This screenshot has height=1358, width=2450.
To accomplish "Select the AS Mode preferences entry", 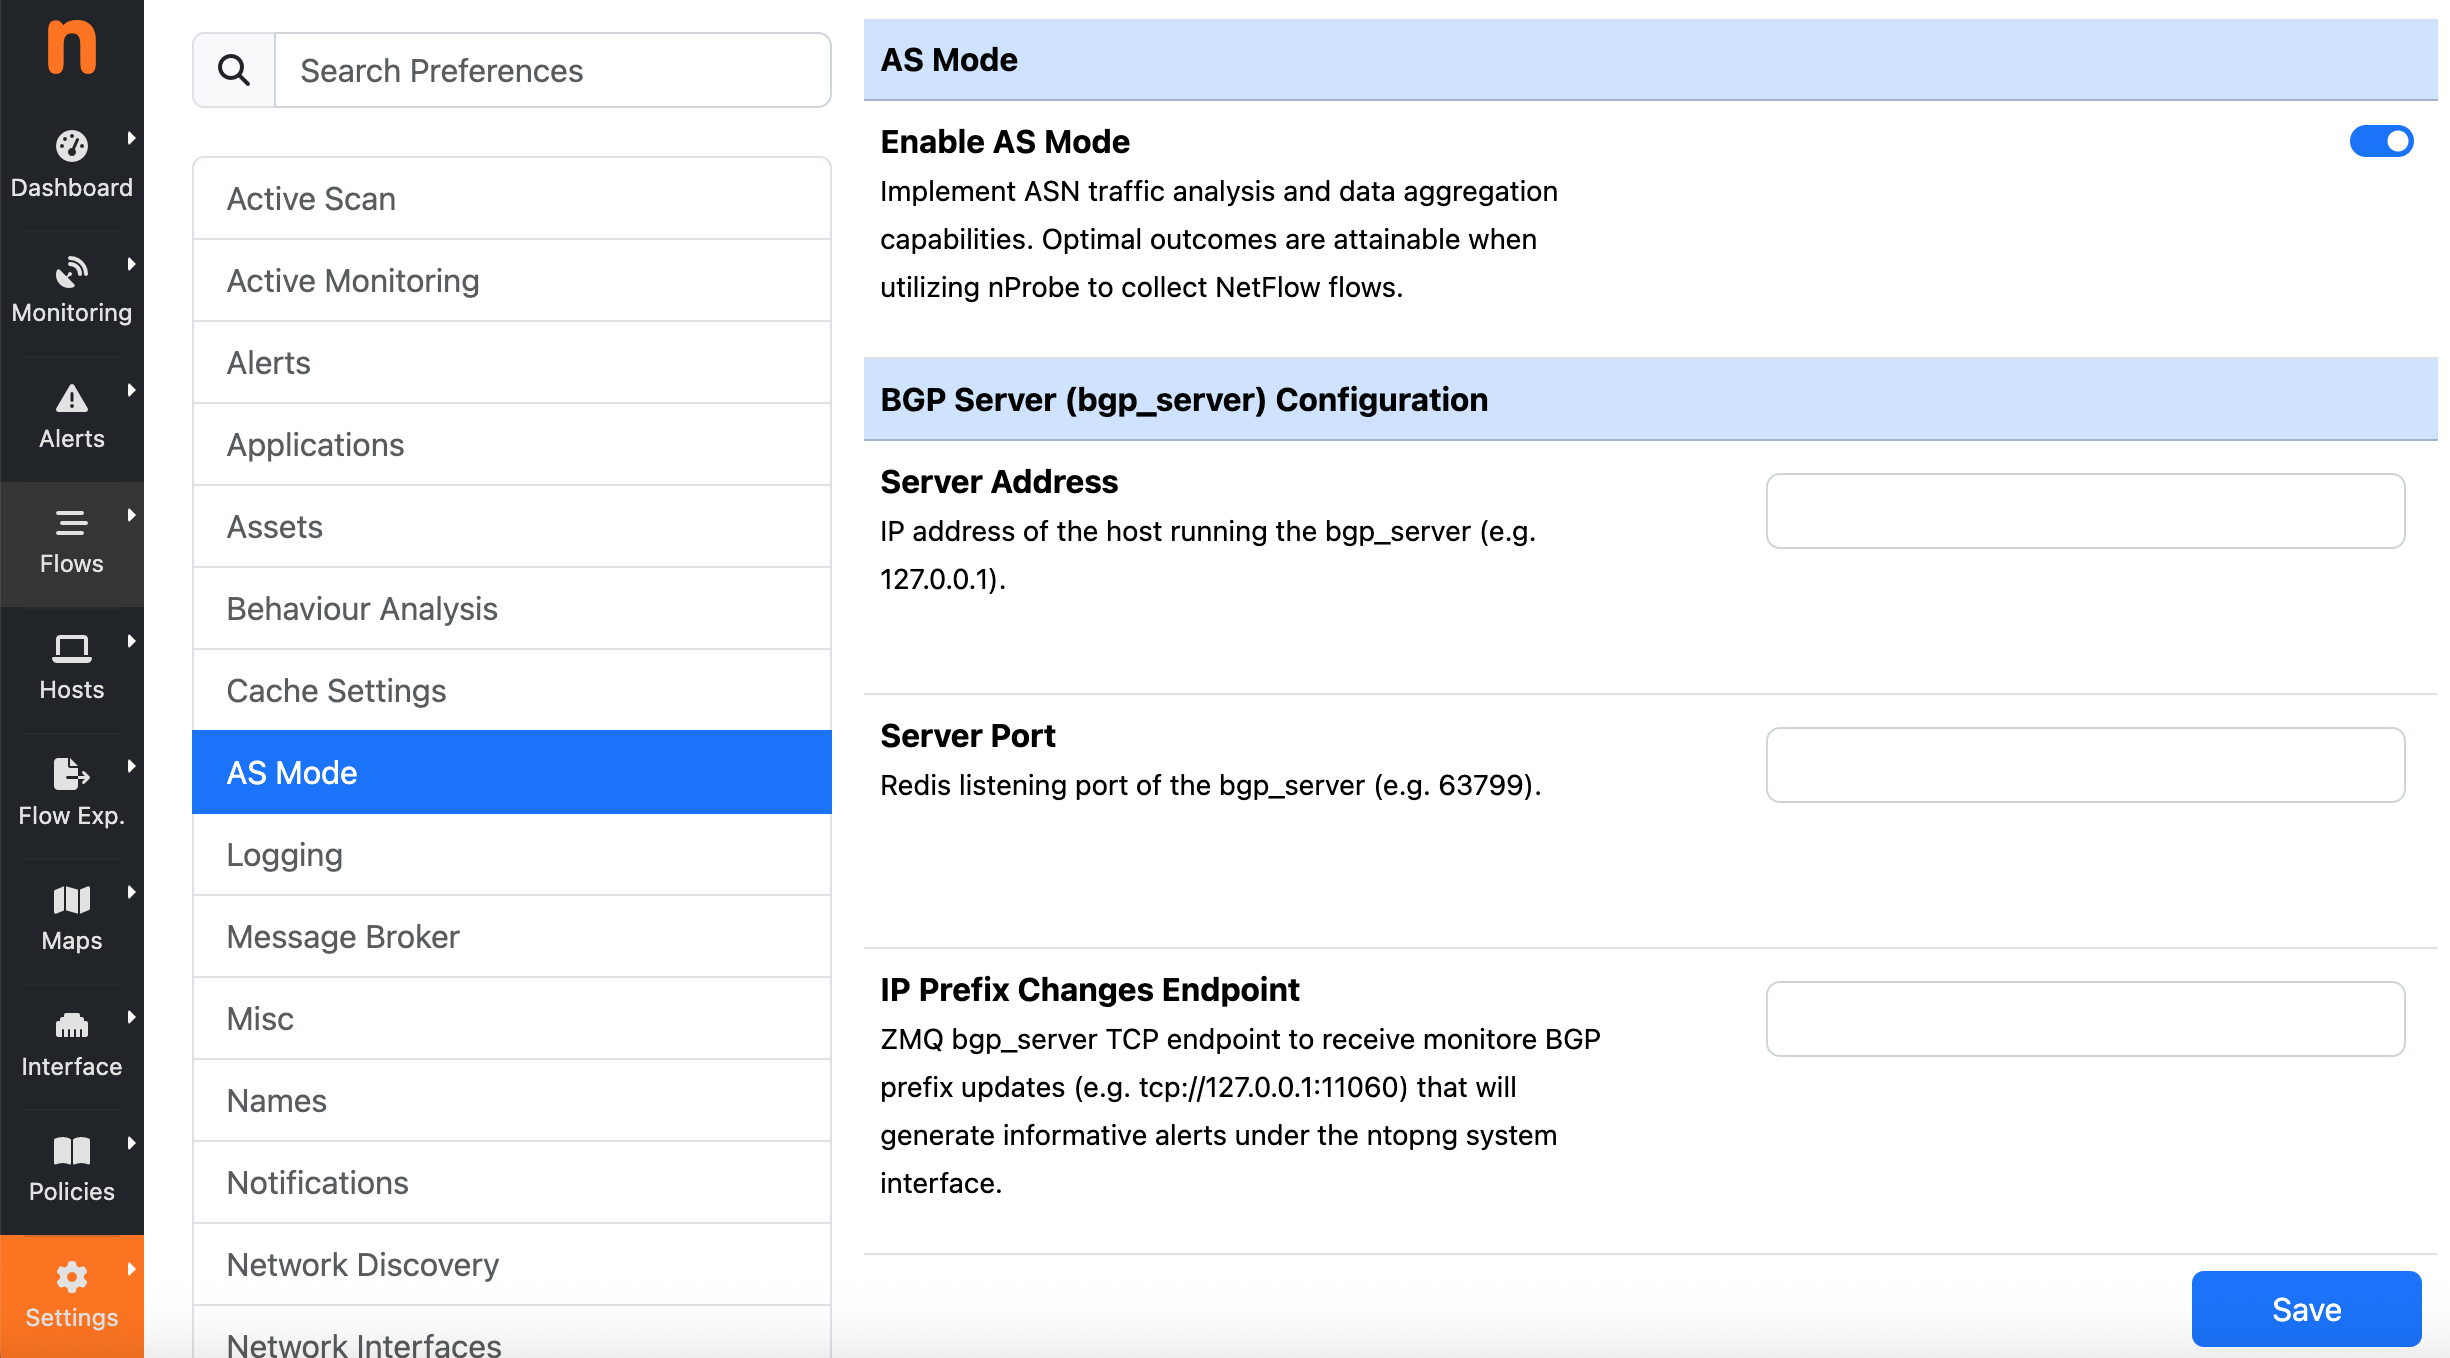I will click(x=512, y=773).
